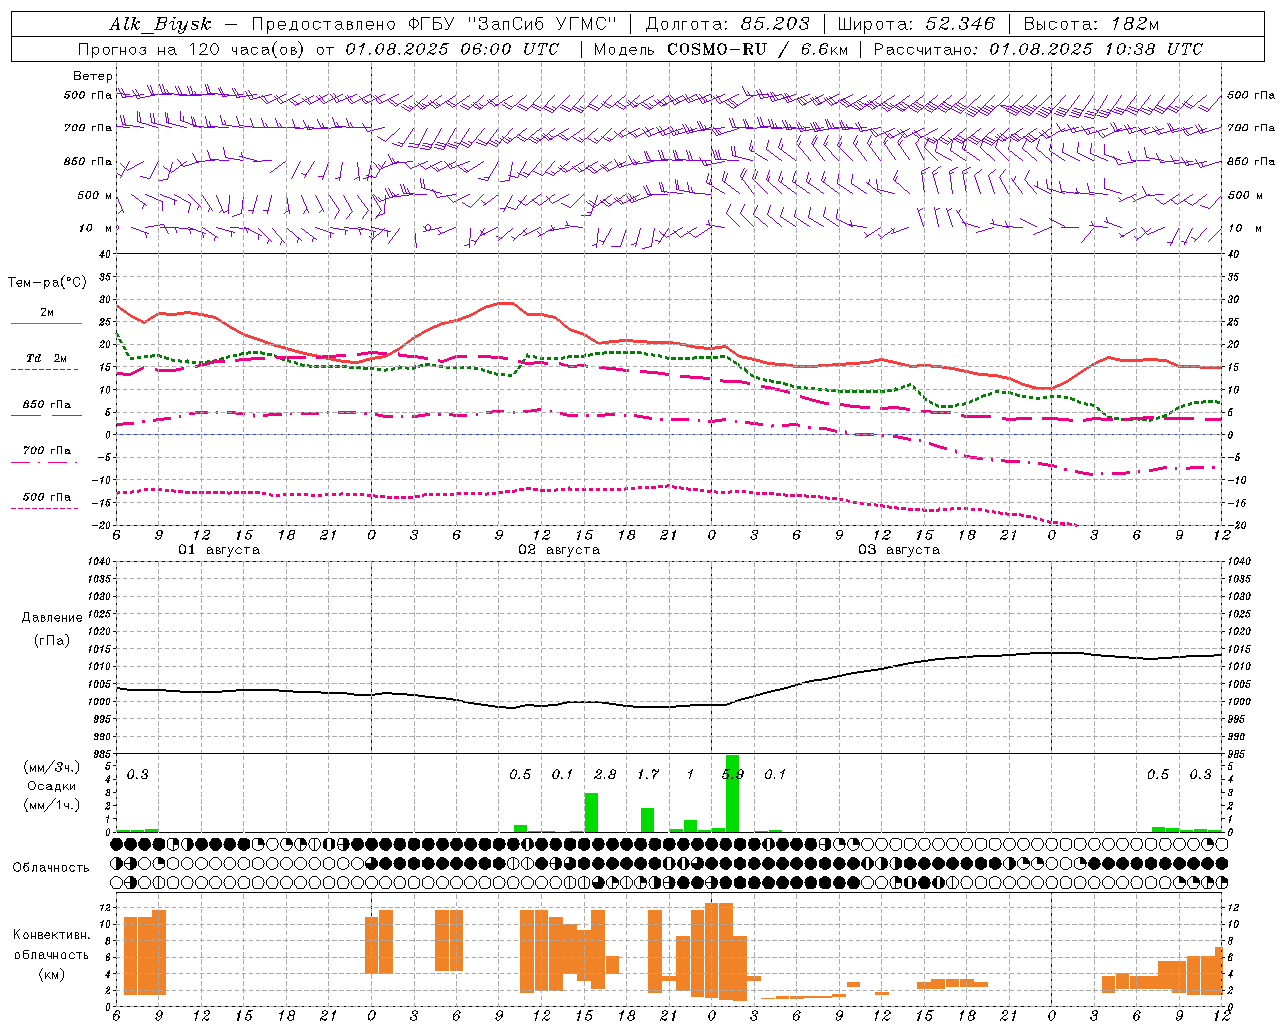This screenshot has height=1024, width=1280.
Task: Select the Осадки panel label
Action: coord(52,786)
